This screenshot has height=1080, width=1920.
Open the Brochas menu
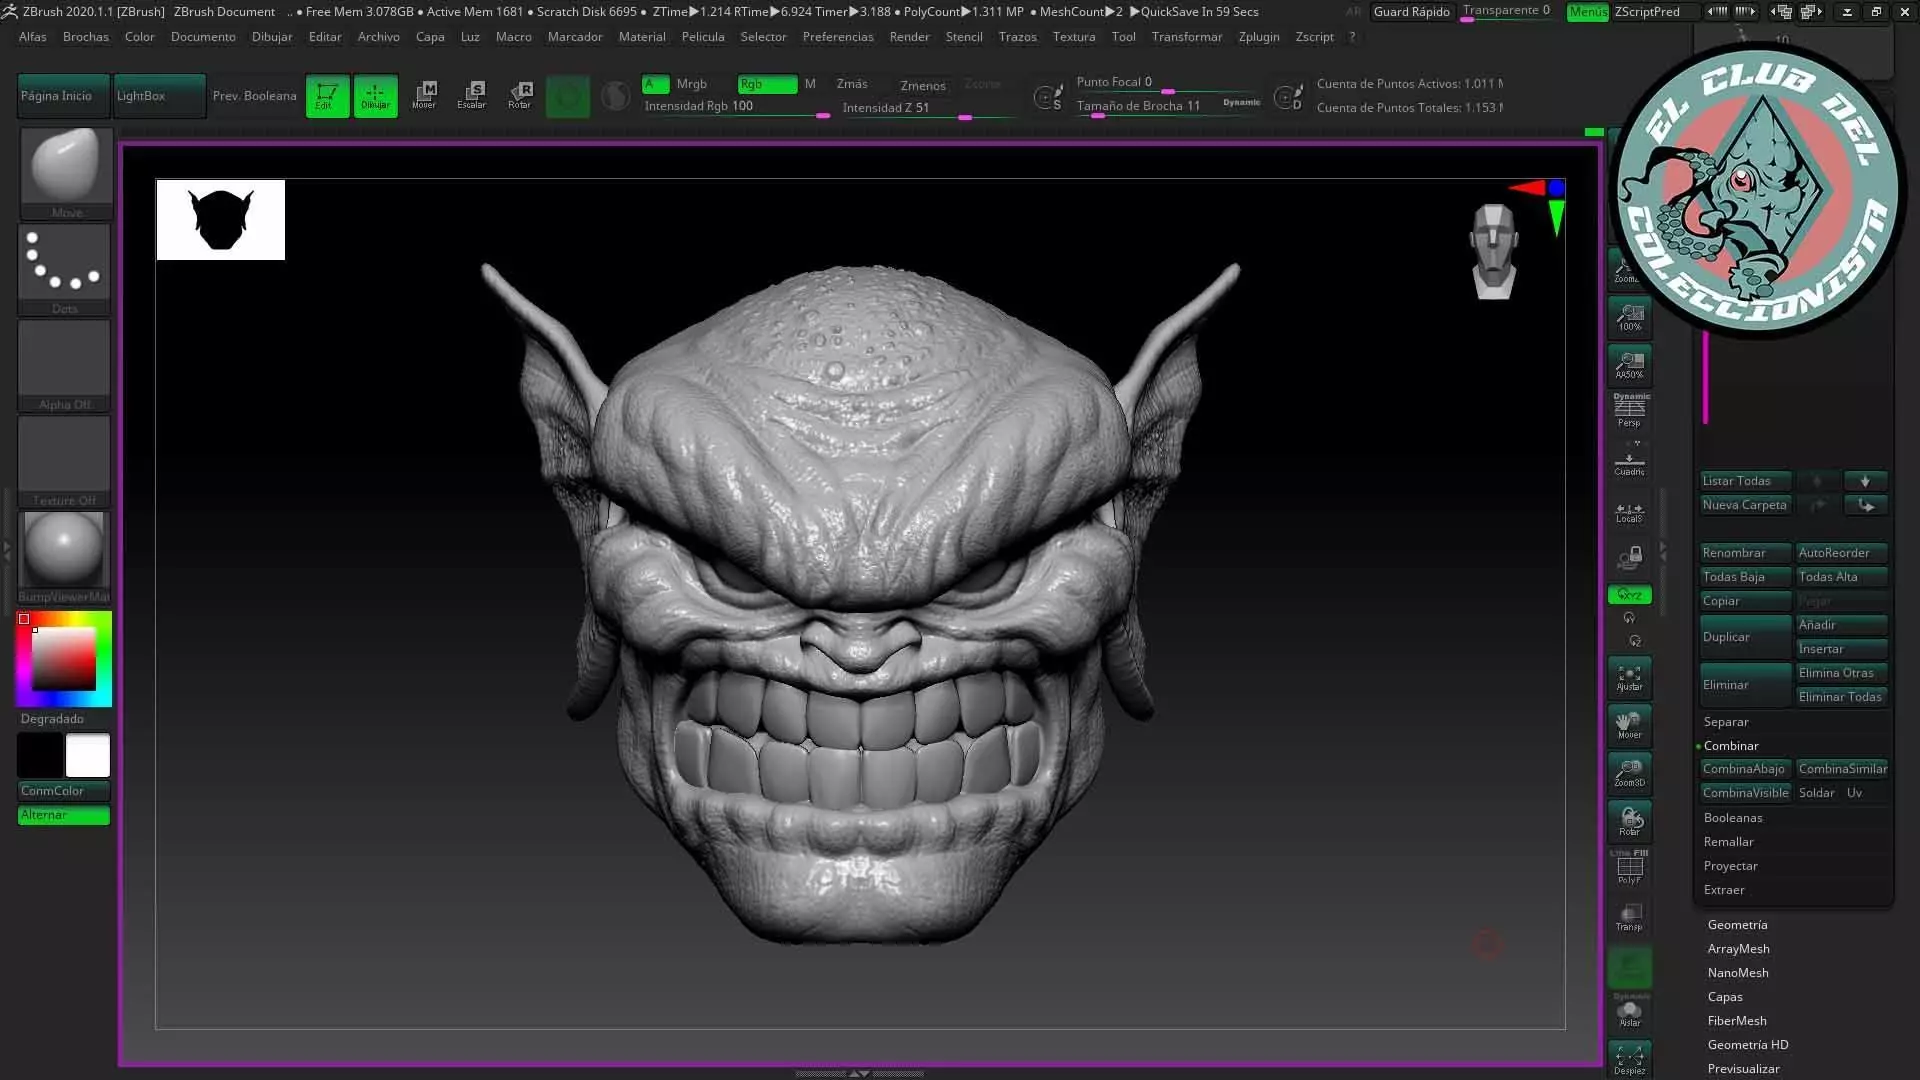(86, 37)
